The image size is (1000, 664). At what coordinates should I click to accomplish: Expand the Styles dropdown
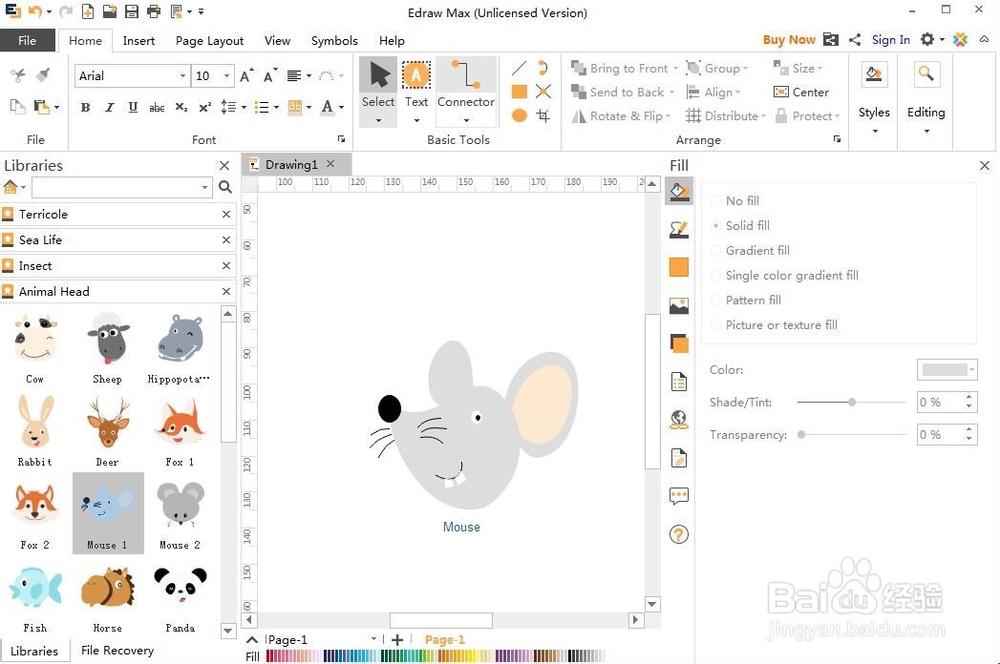click(874, 131)
